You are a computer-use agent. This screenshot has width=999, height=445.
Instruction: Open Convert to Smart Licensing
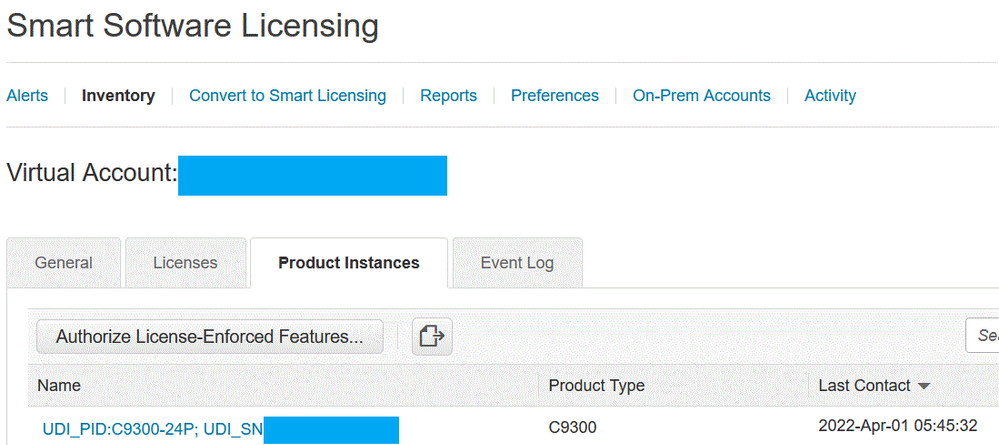click(287, 96)
